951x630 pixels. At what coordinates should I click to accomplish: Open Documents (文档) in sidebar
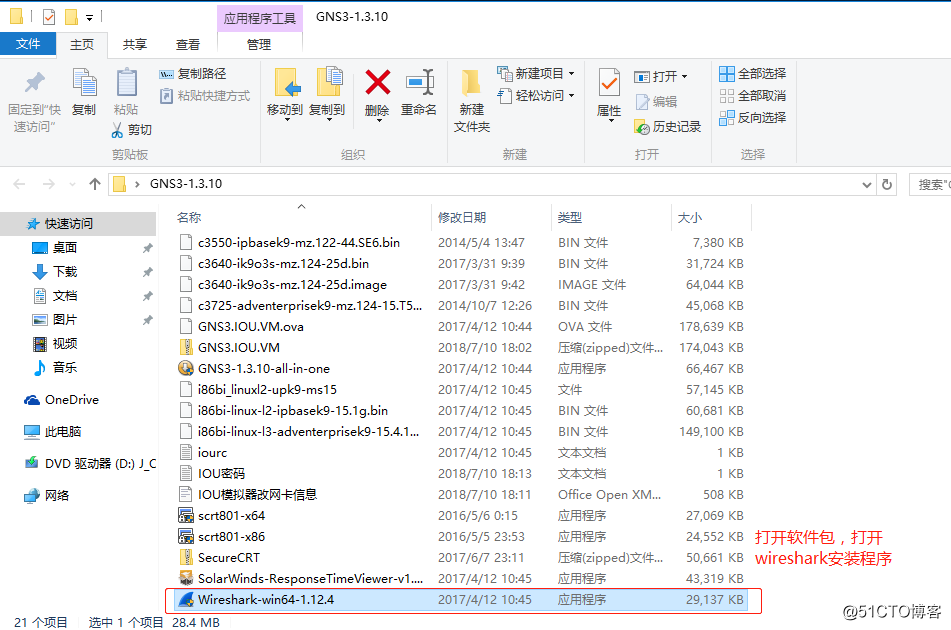(64, 296)
